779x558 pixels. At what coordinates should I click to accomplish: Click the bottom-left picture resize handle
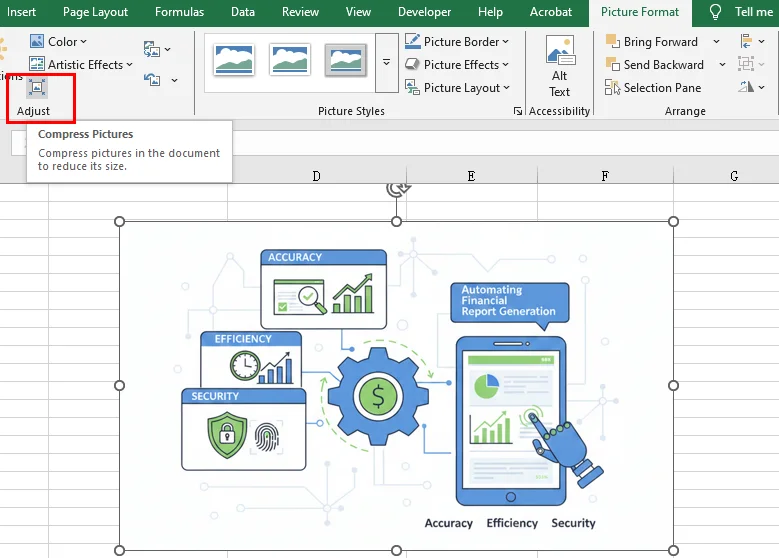coord(119,550)
